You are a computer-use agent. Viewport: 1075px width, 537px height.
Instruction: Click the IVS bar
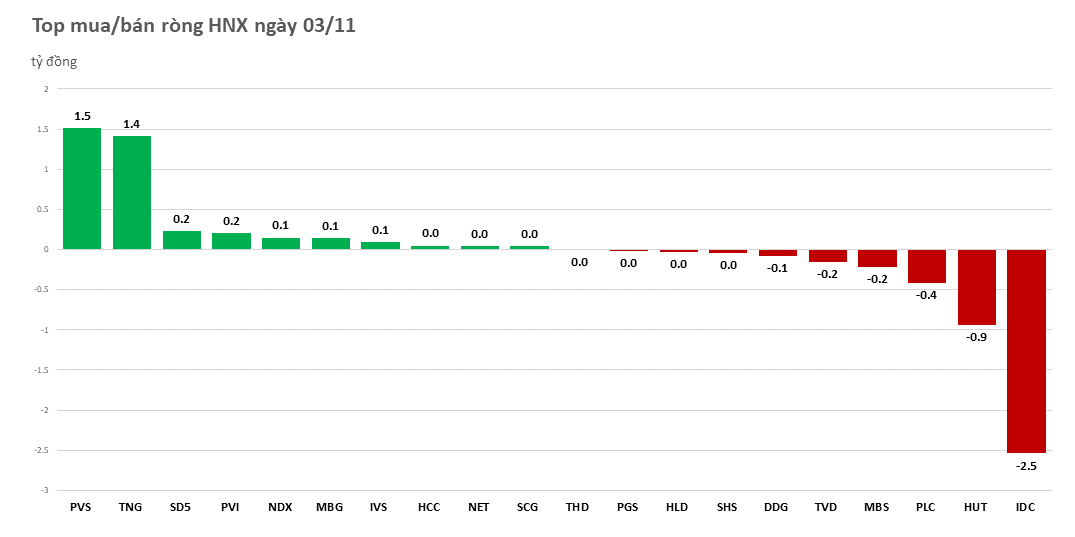click(380, 245)
